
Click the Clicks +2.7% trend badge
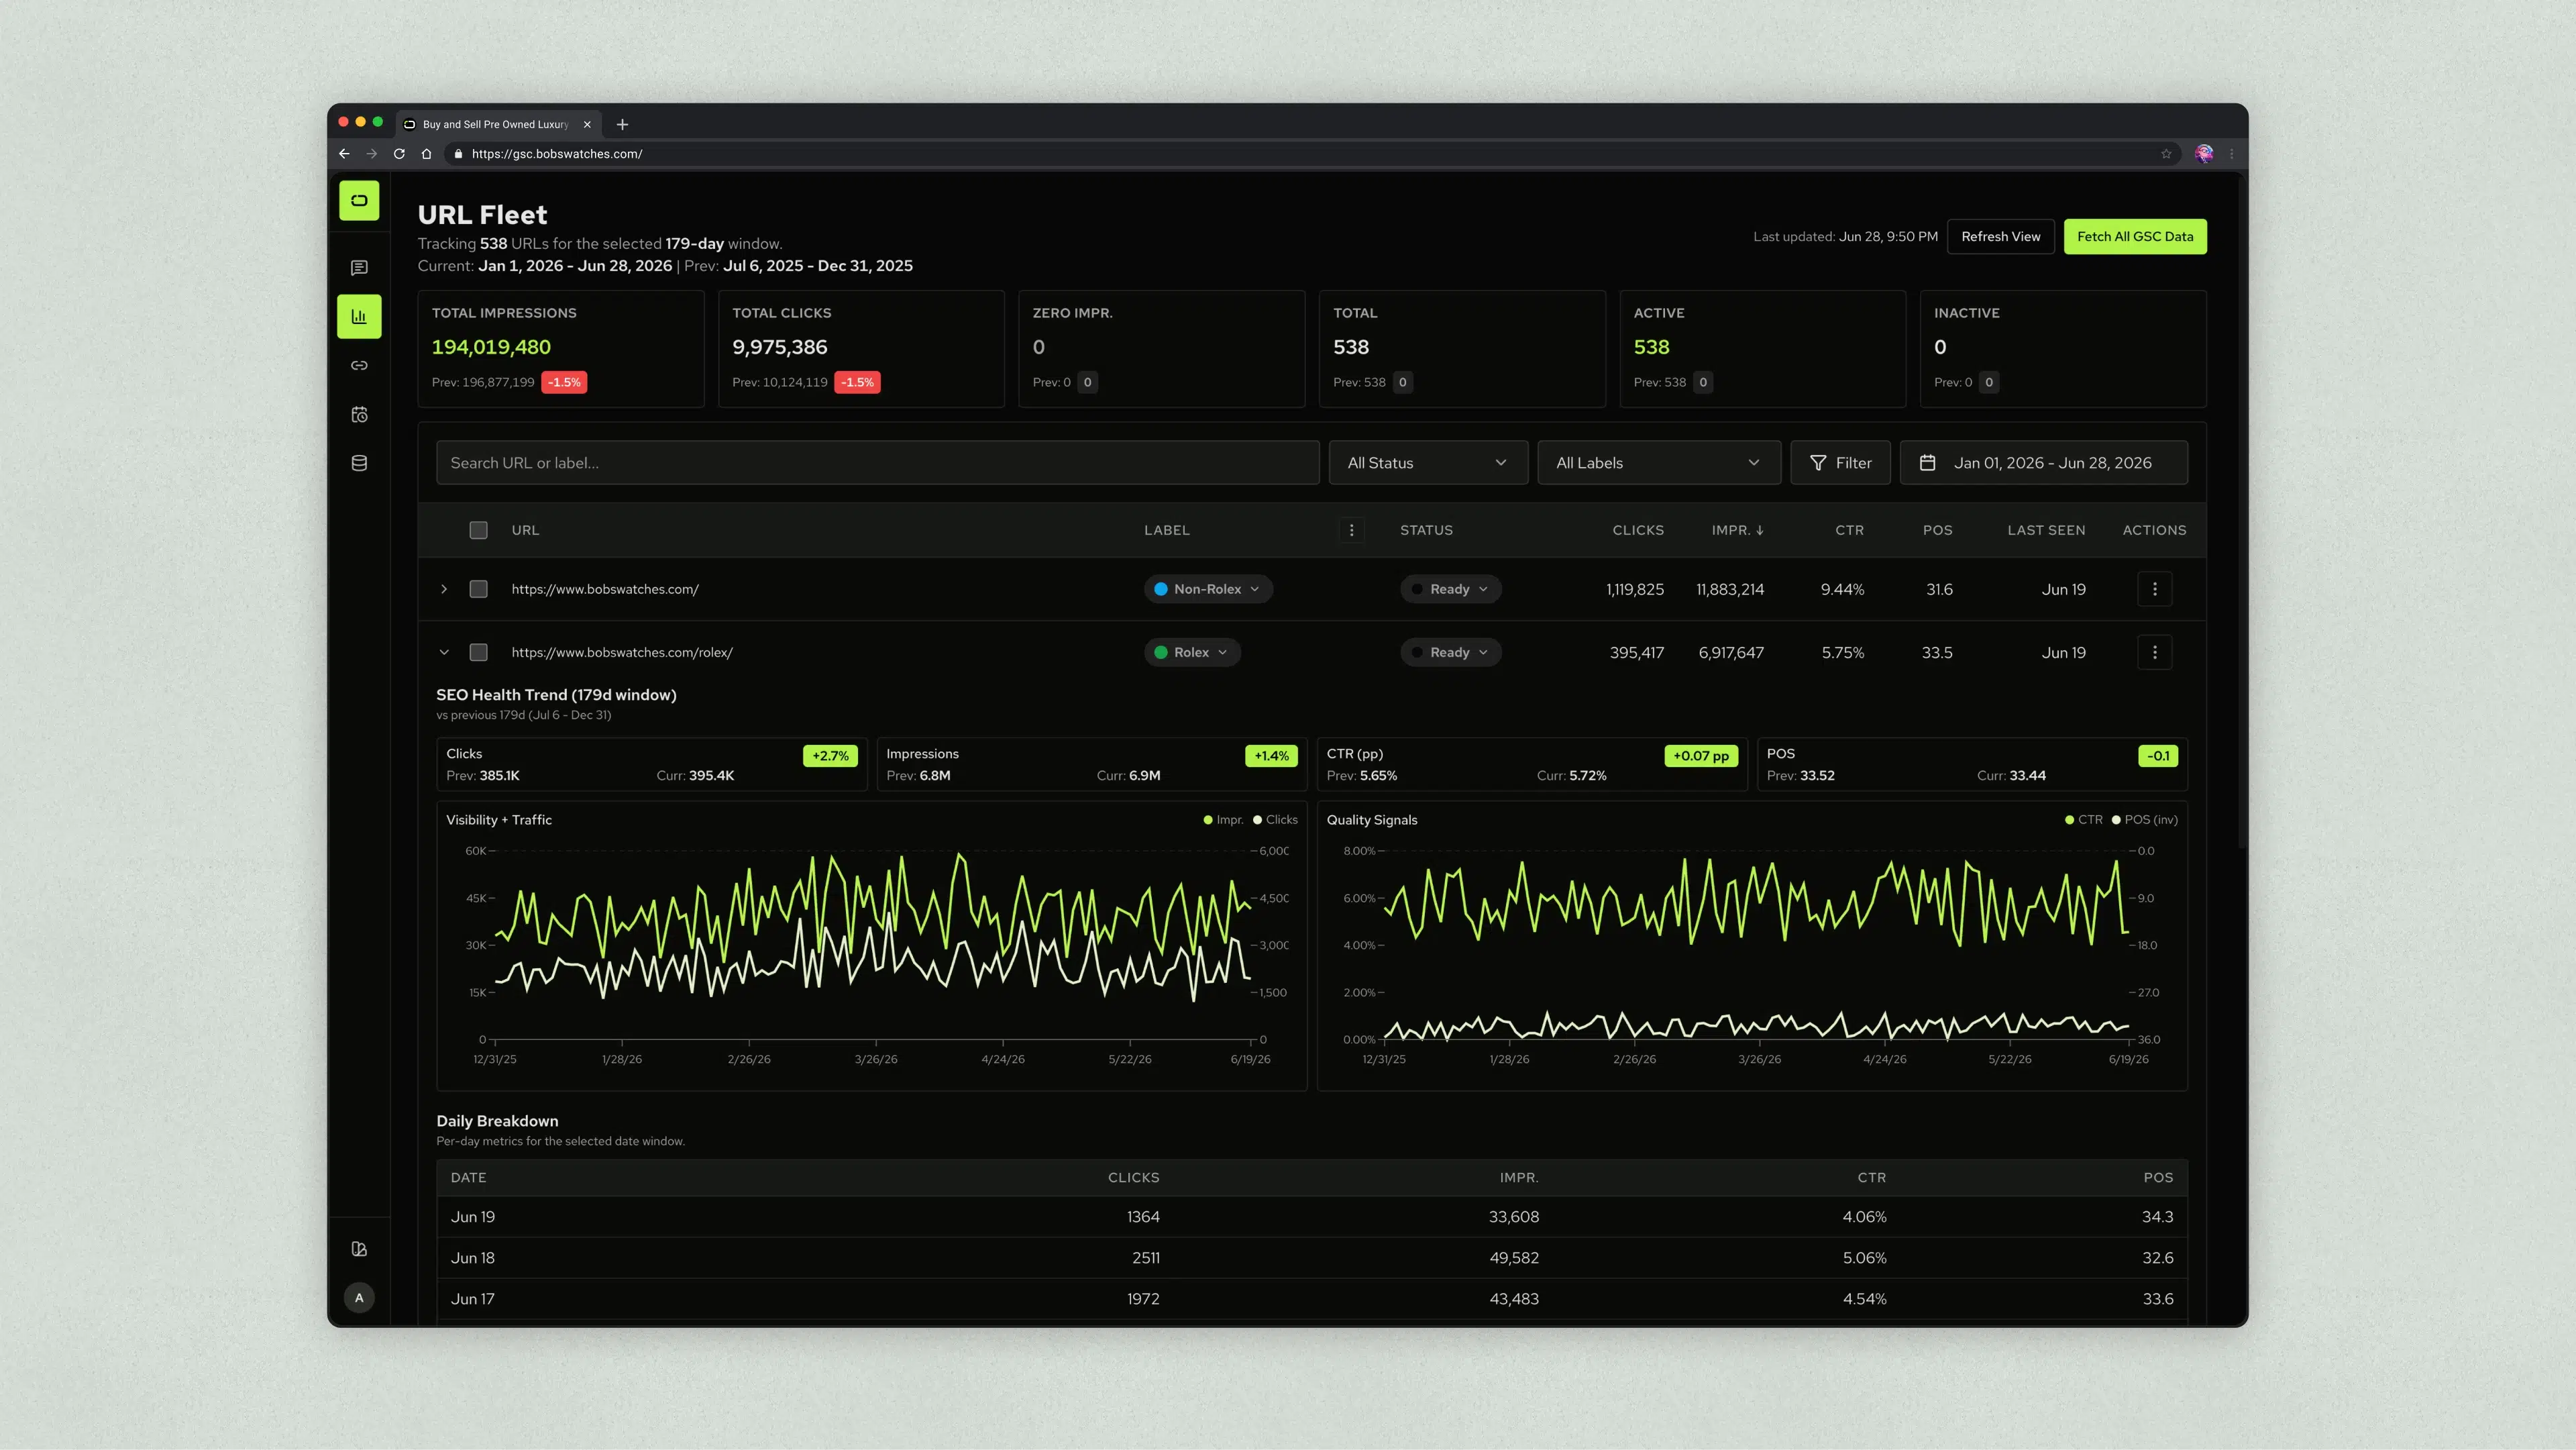[830, 756]
